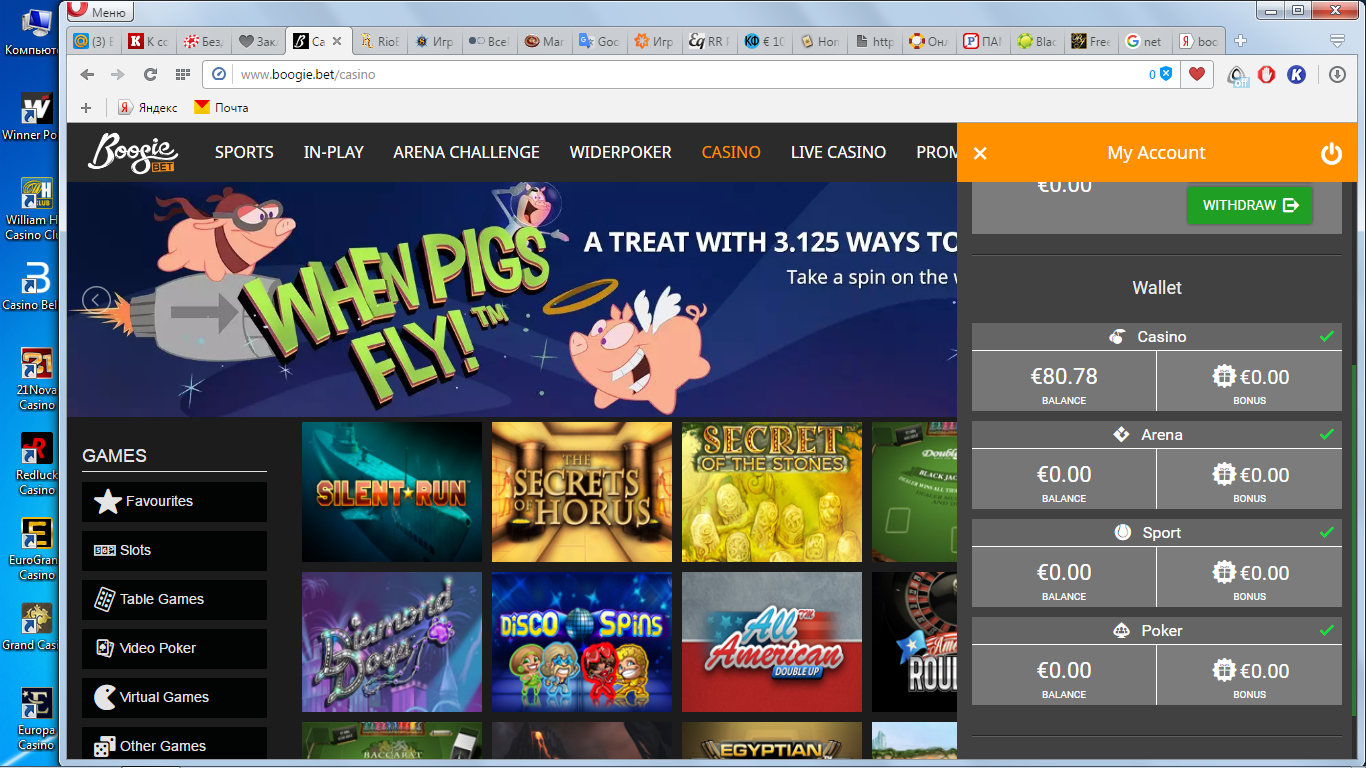
Task: Click the blue K extension icon
Action: (x=1297, y=74)
